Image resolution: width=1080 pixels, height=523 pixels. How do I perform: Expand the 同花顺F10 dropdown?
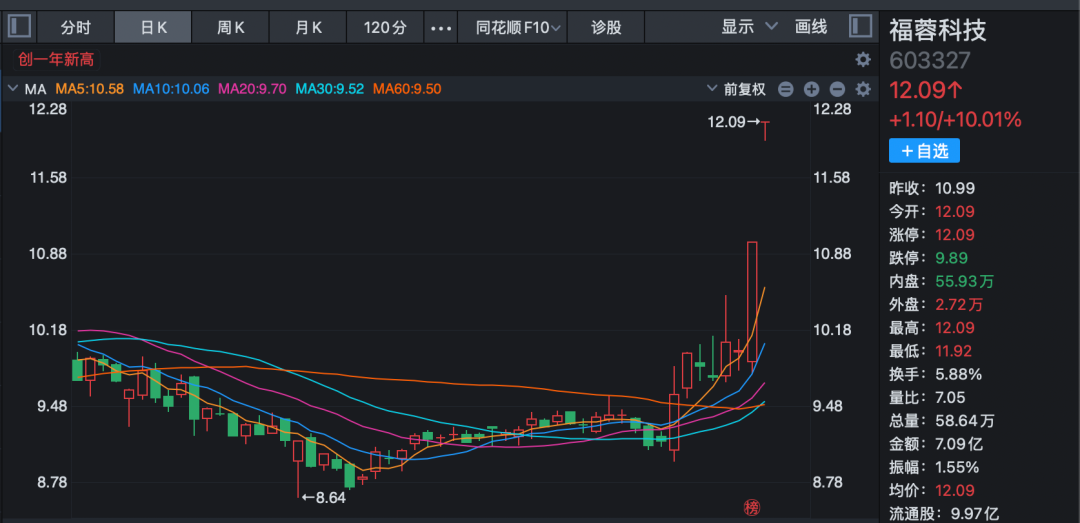519,28
